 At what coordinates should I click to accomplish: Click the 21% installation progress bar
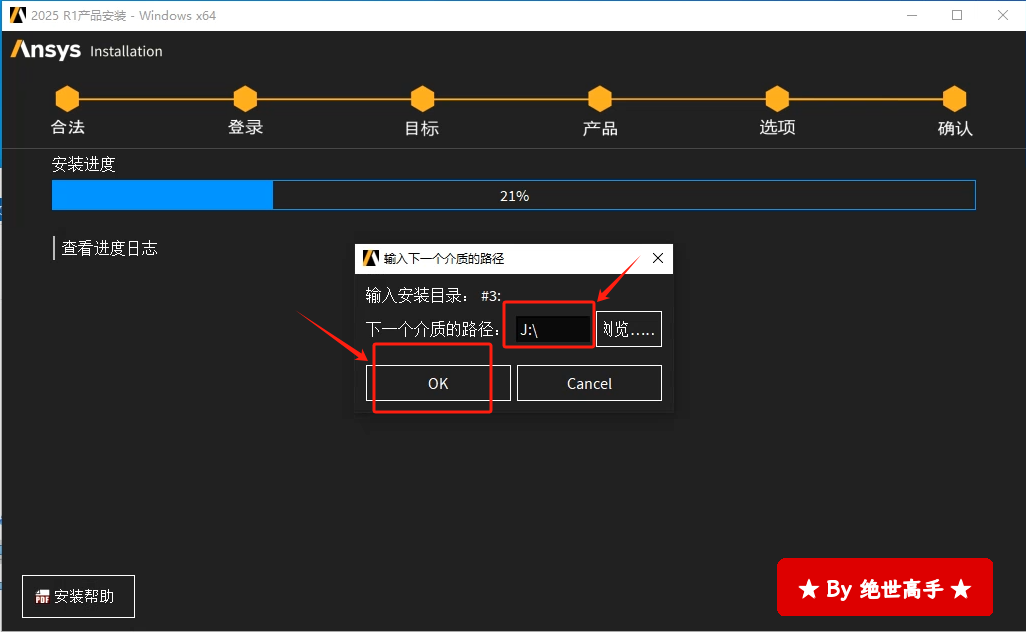(x=513, y=196)
